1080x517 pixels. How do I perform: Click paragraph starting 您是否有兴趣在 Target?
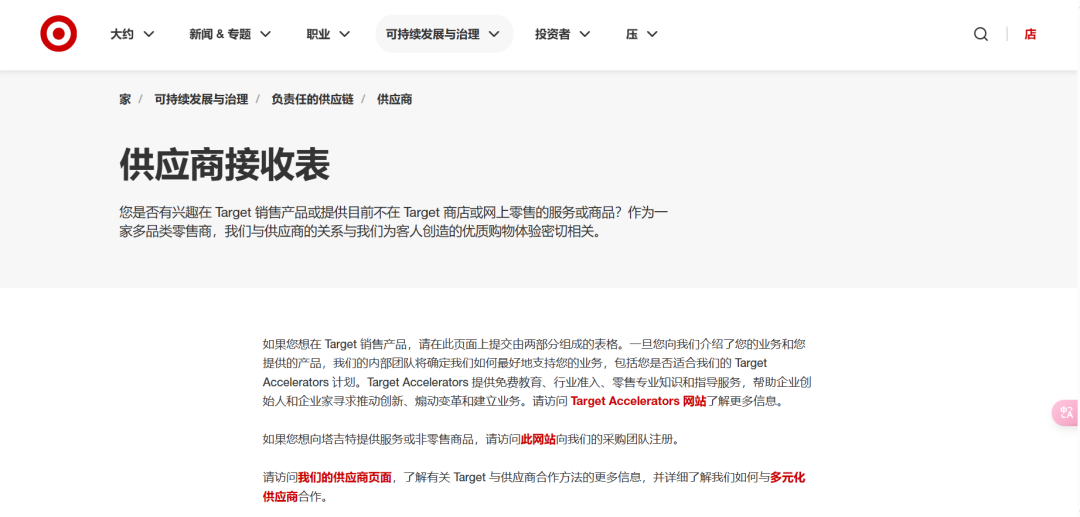(393, 222)
